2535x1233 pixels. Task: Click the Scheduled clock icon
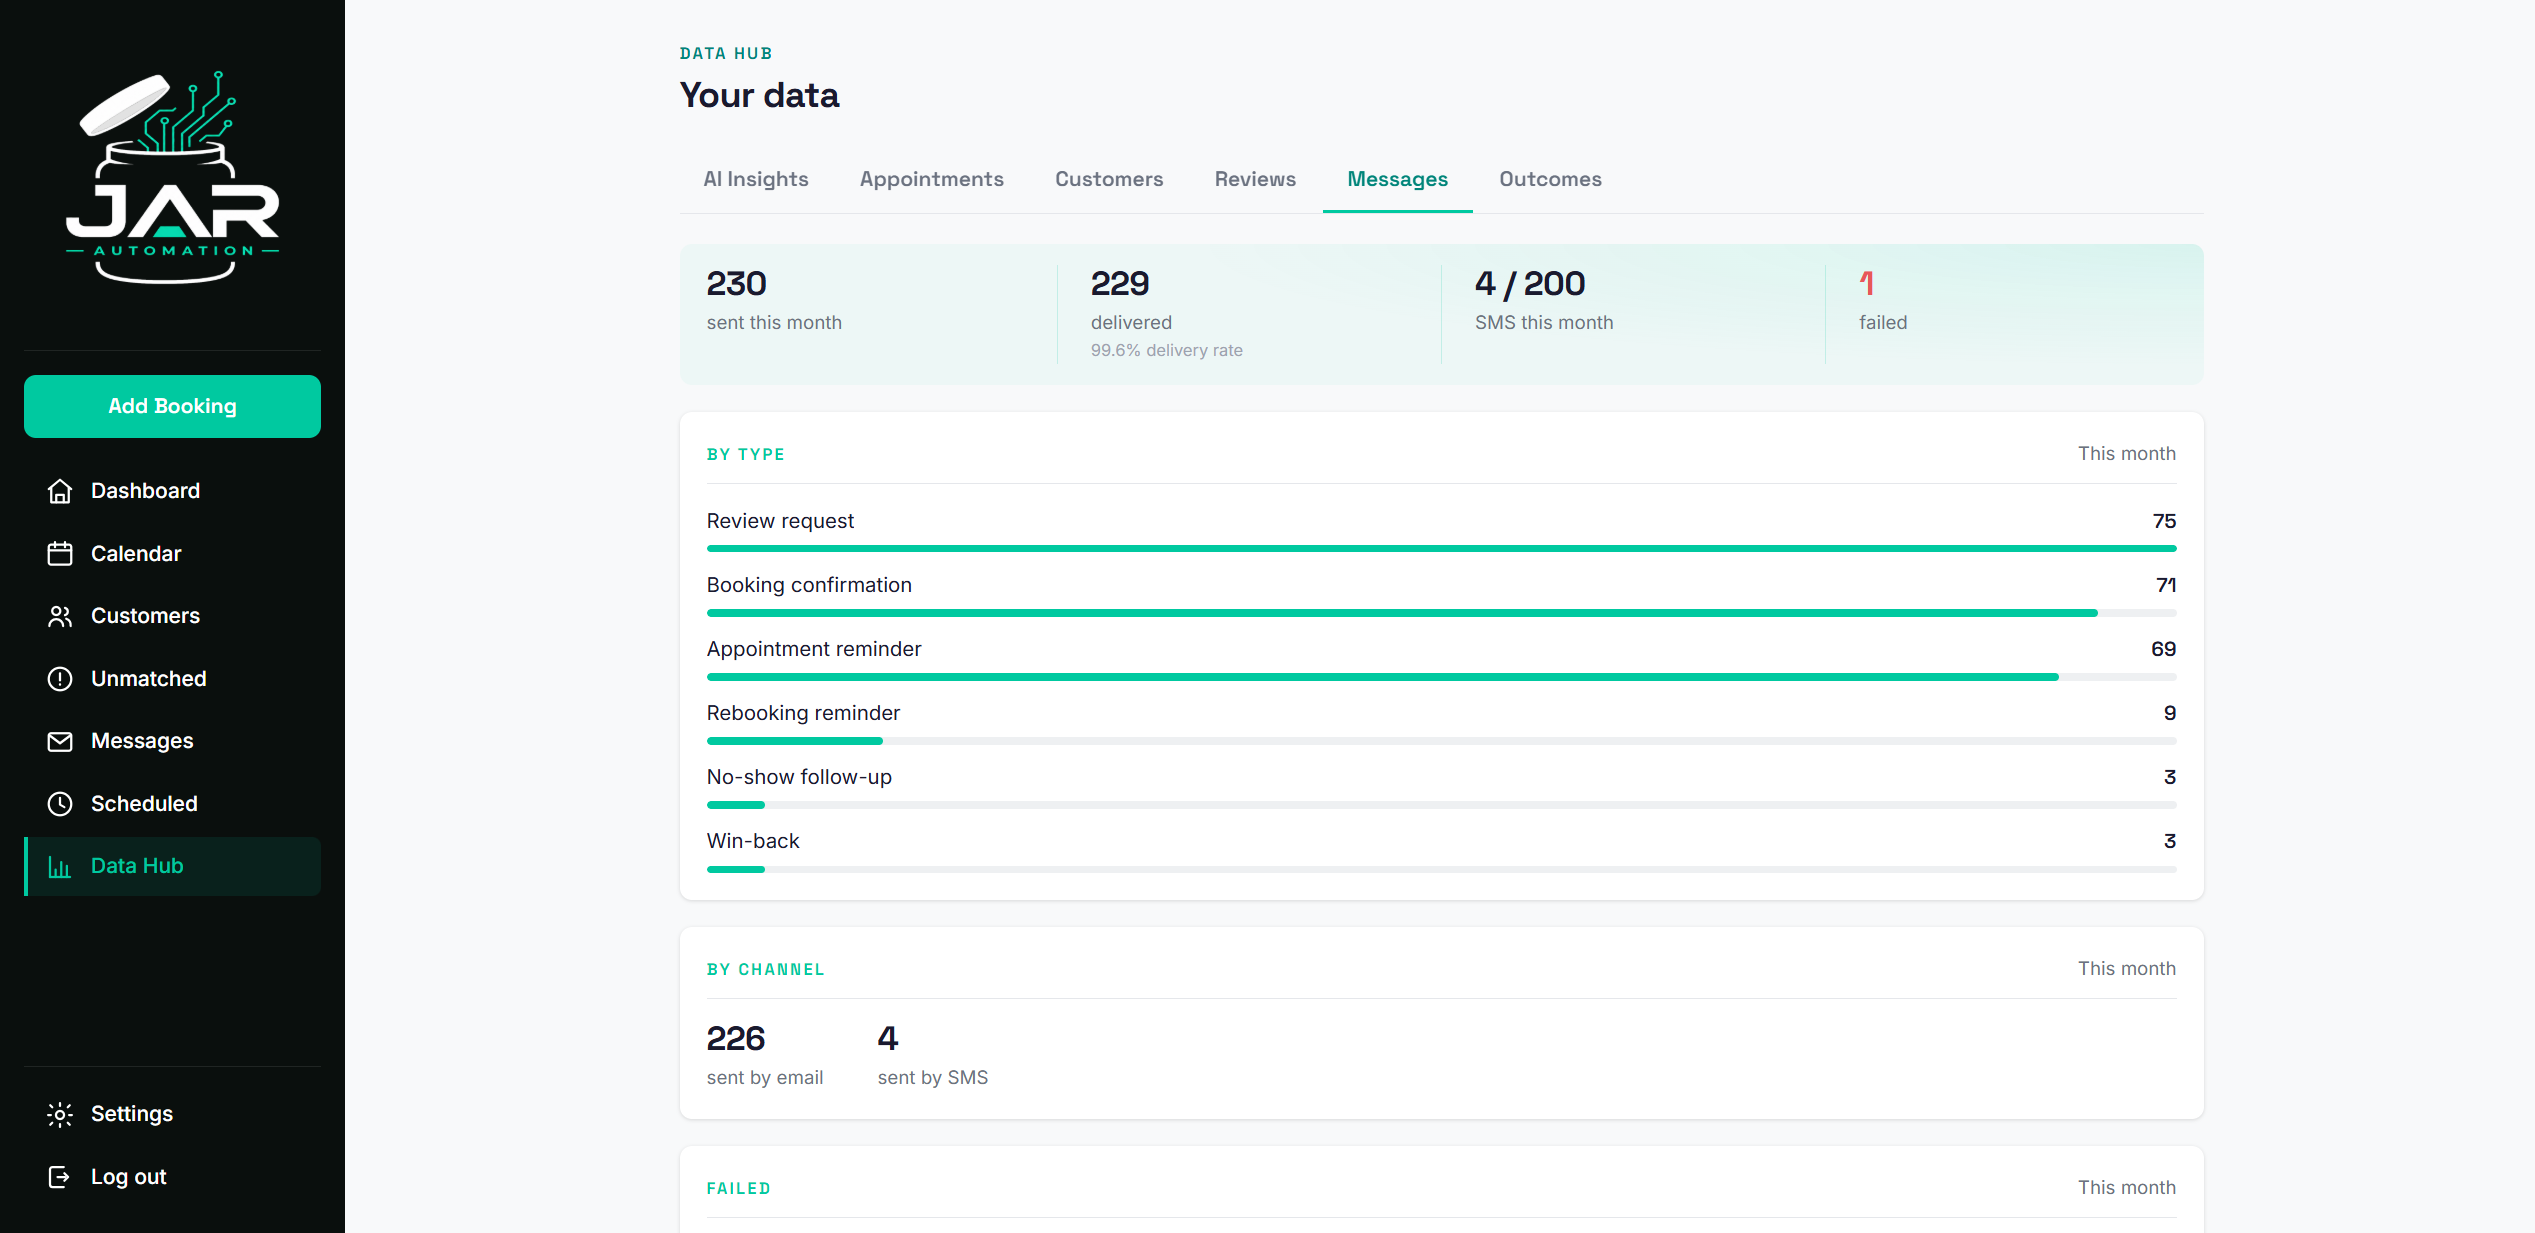[60, 804]
